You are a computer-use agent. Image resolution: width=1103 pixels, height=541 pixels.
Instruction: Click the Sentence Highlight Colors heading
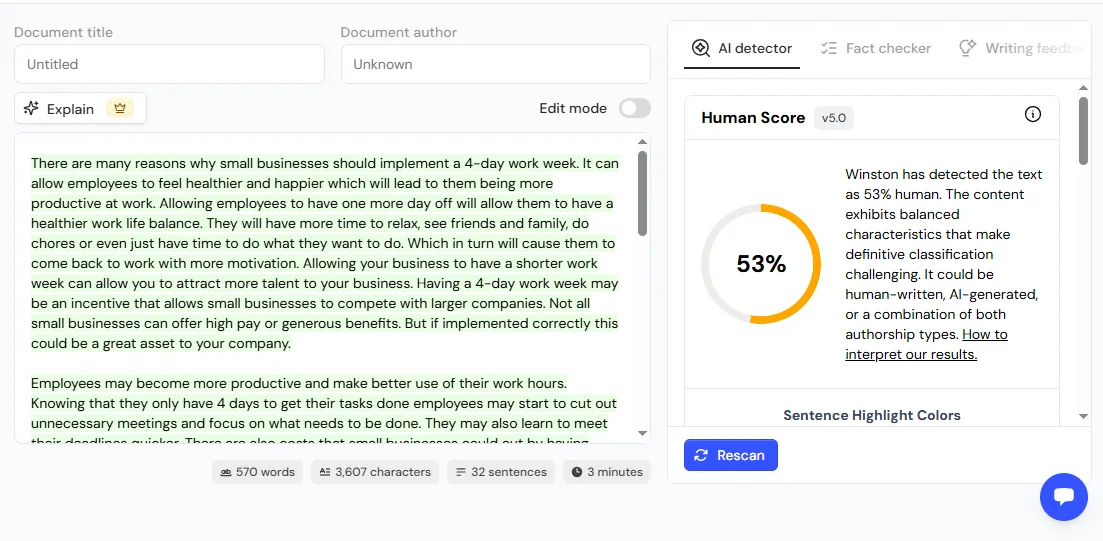coord(872,415)
